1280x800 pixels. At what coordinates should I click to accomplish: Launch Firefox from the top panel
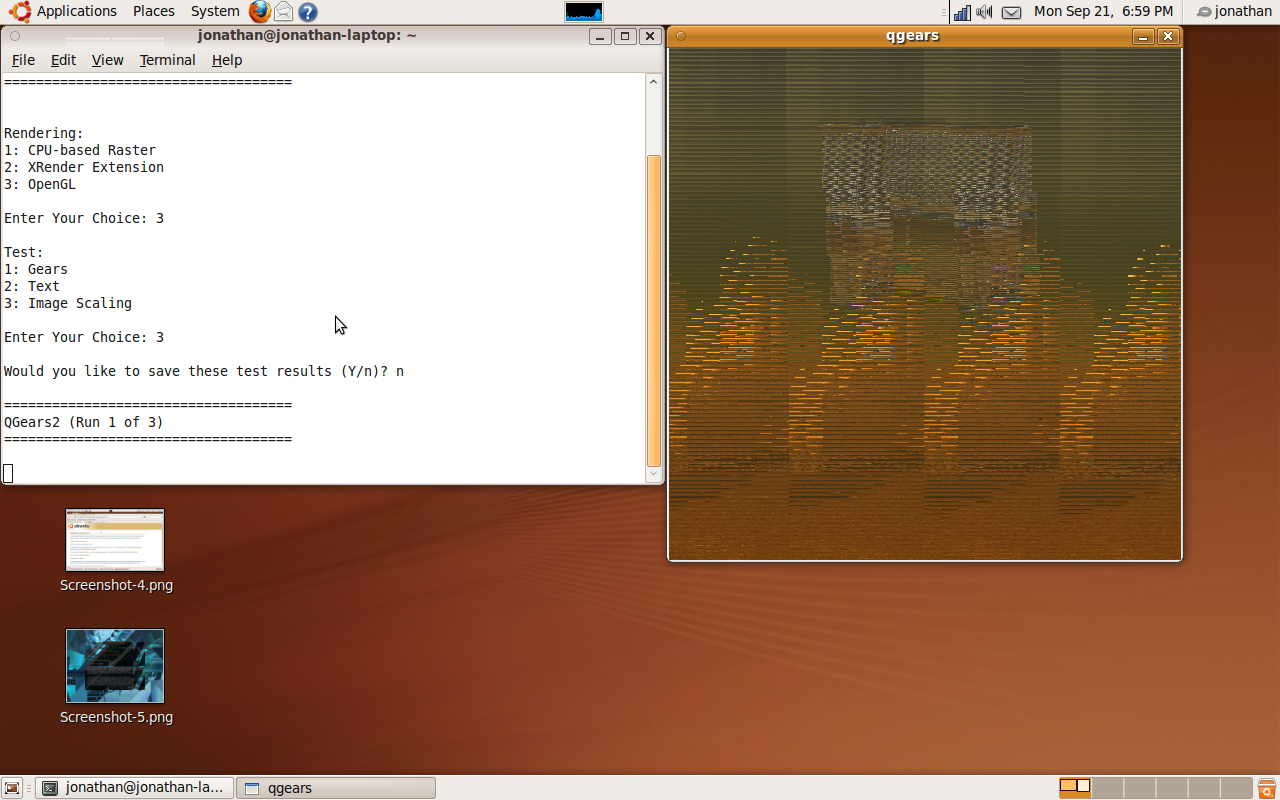(x=260, y=12)
